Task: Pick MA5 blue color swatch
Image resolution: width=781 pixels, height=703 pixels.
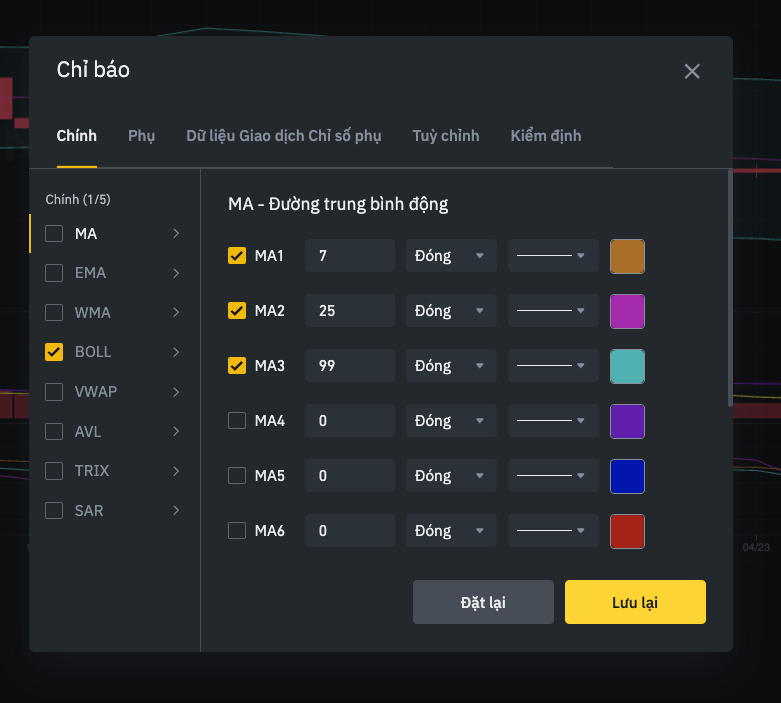Action: 627,476
